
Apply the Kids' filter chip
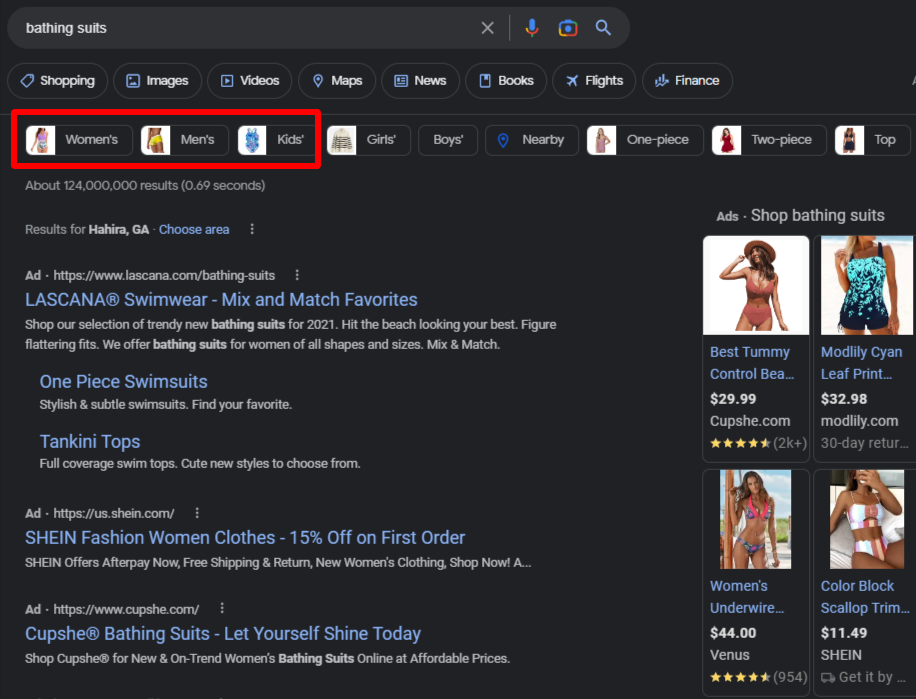coord(277,140)
